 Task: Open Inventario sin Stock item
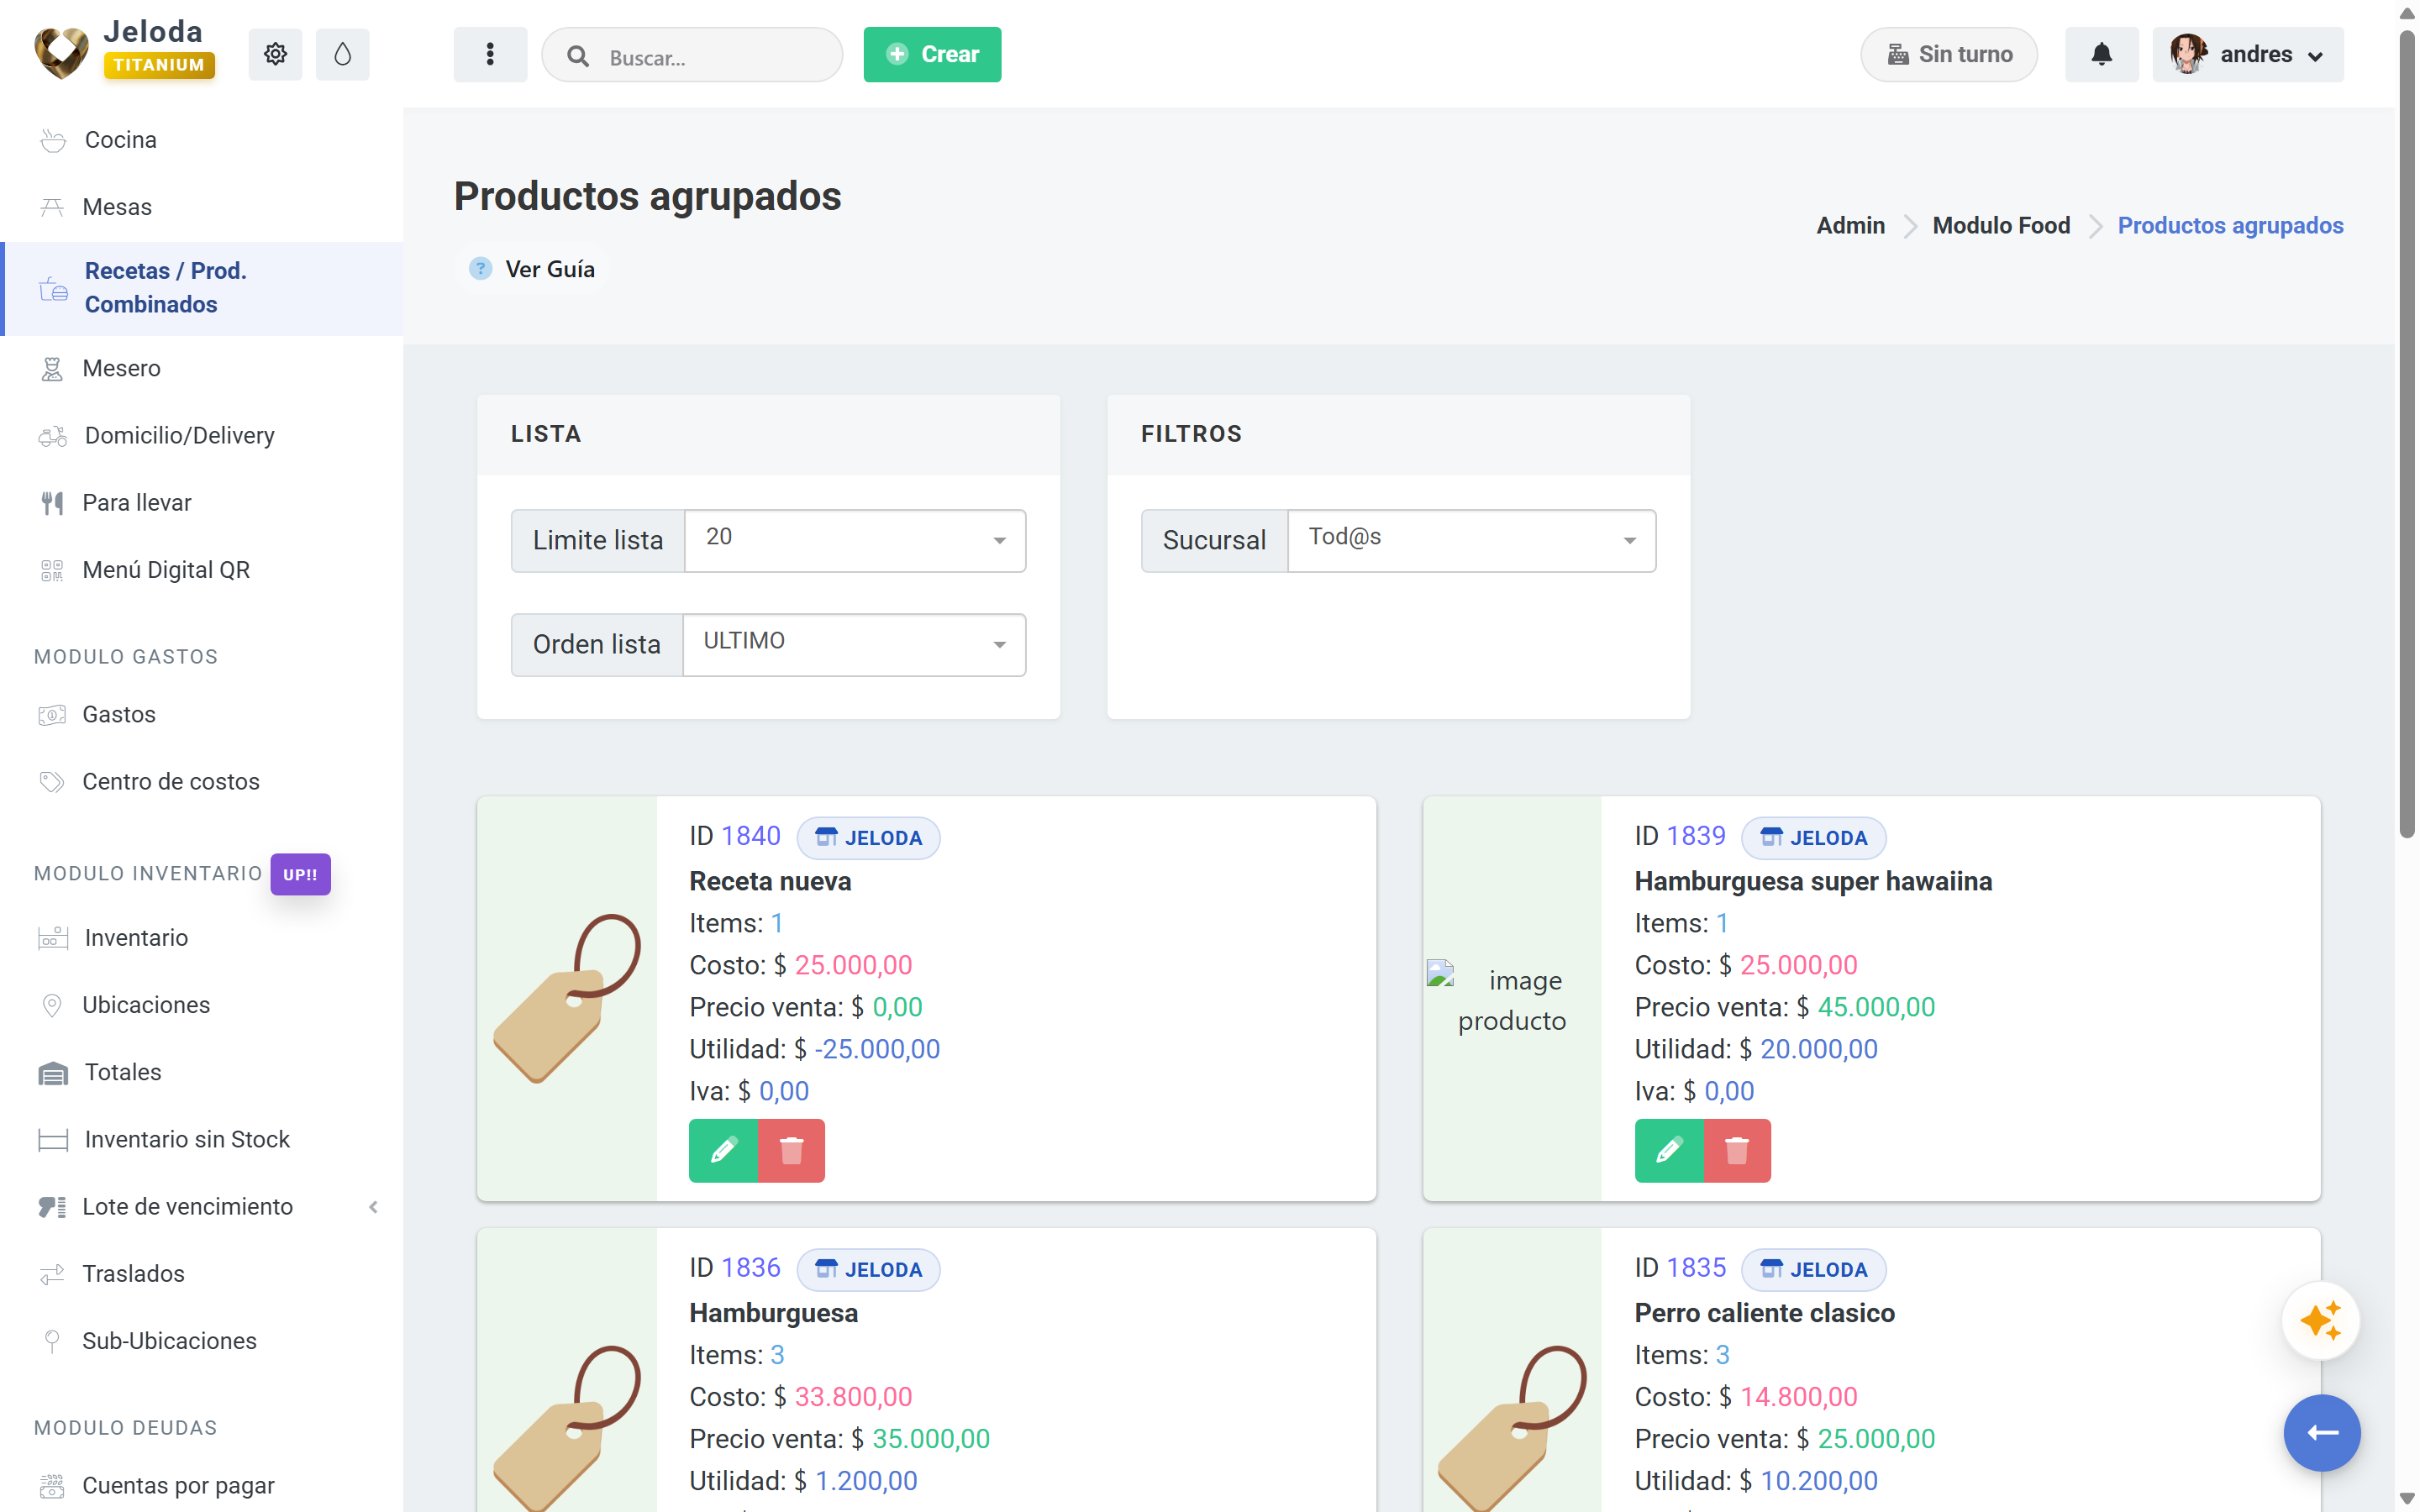click(187, 1139)
